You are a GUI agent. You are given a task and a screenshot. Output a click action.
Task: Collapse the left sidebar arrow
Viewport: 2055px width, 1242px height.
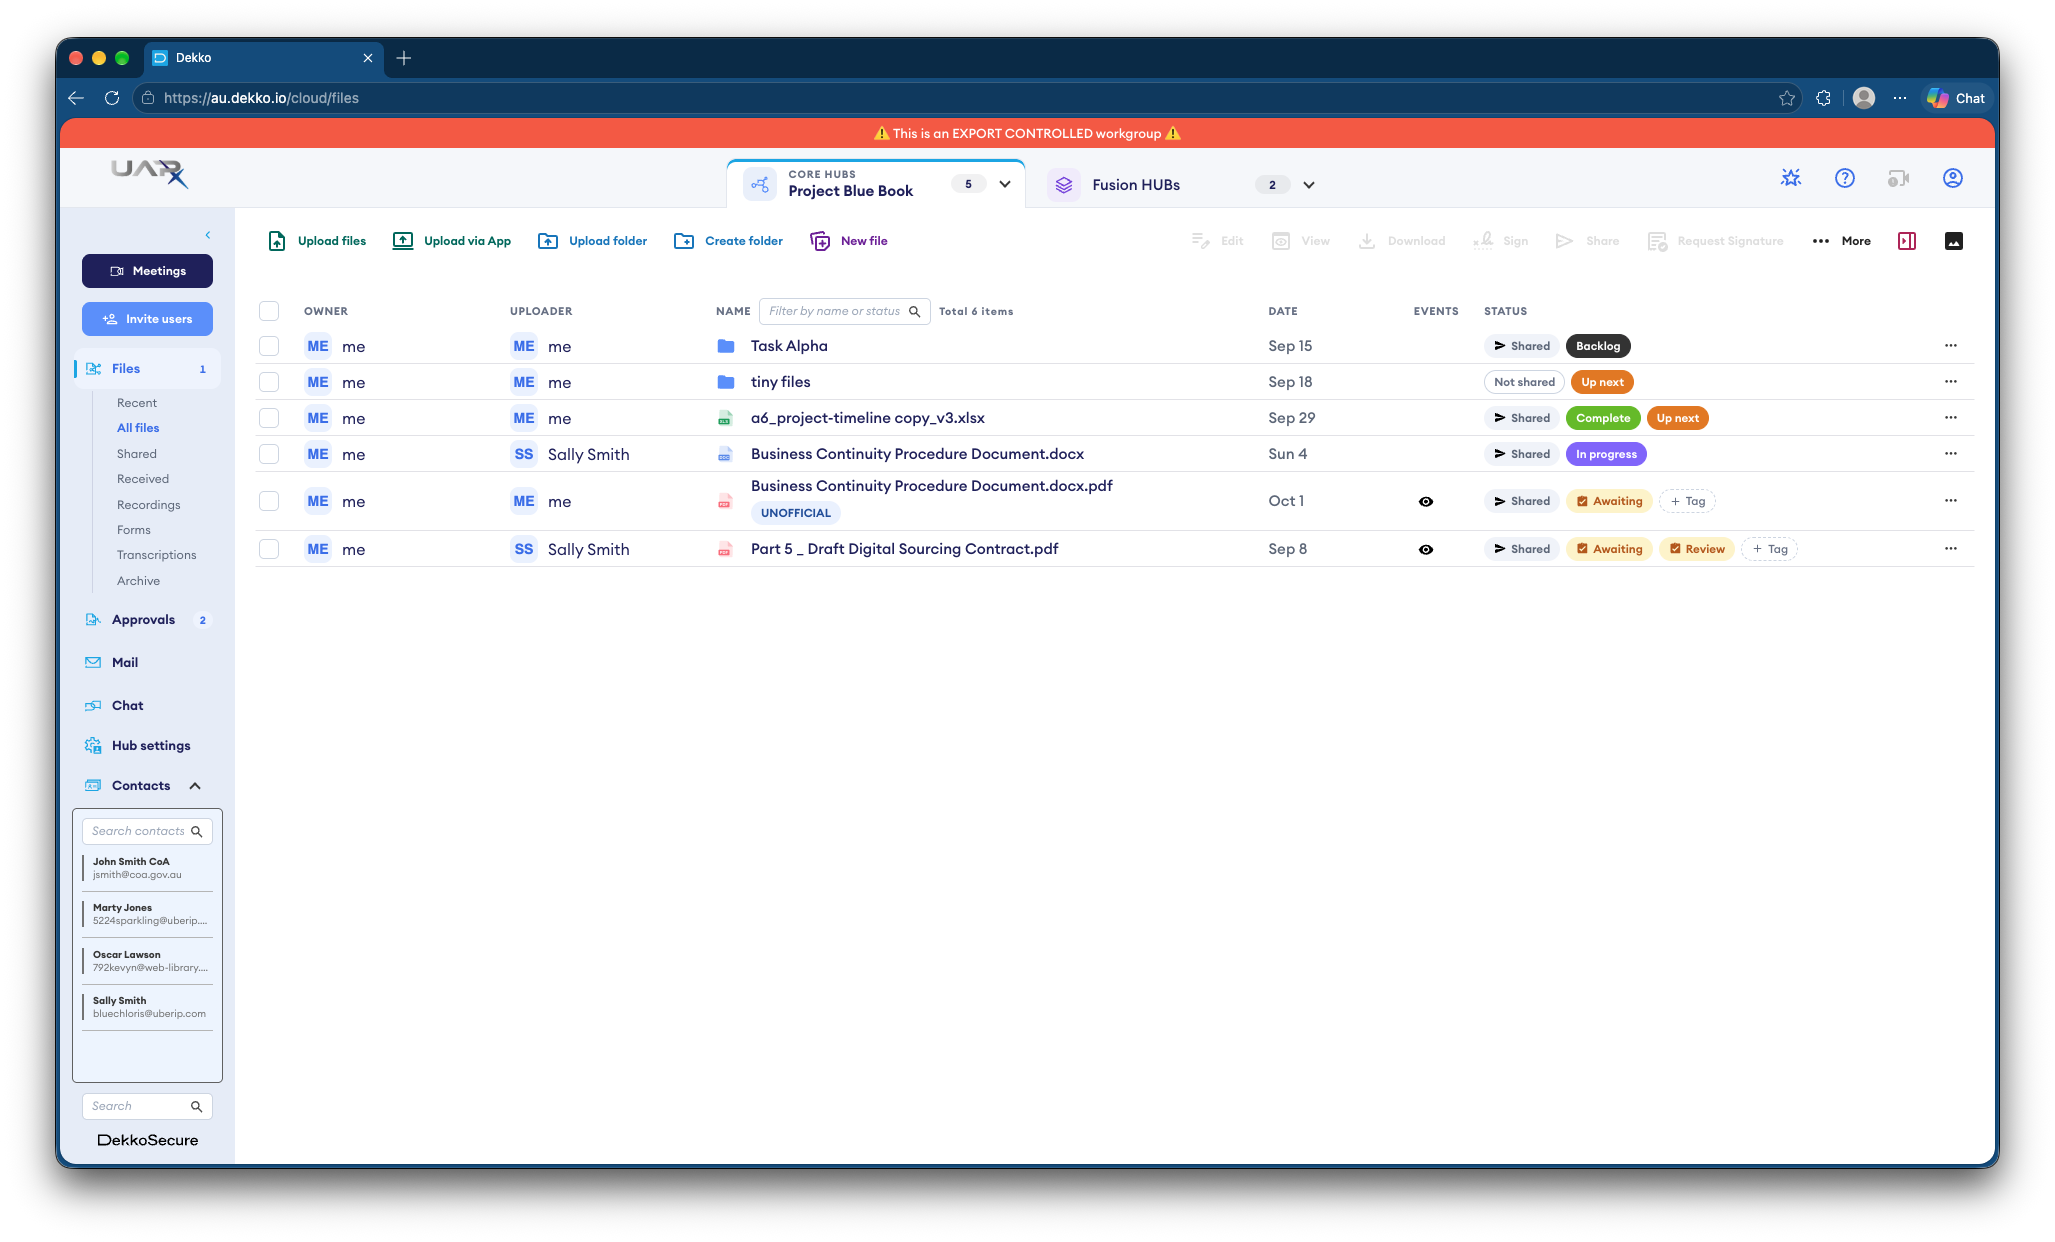[208, 235]
